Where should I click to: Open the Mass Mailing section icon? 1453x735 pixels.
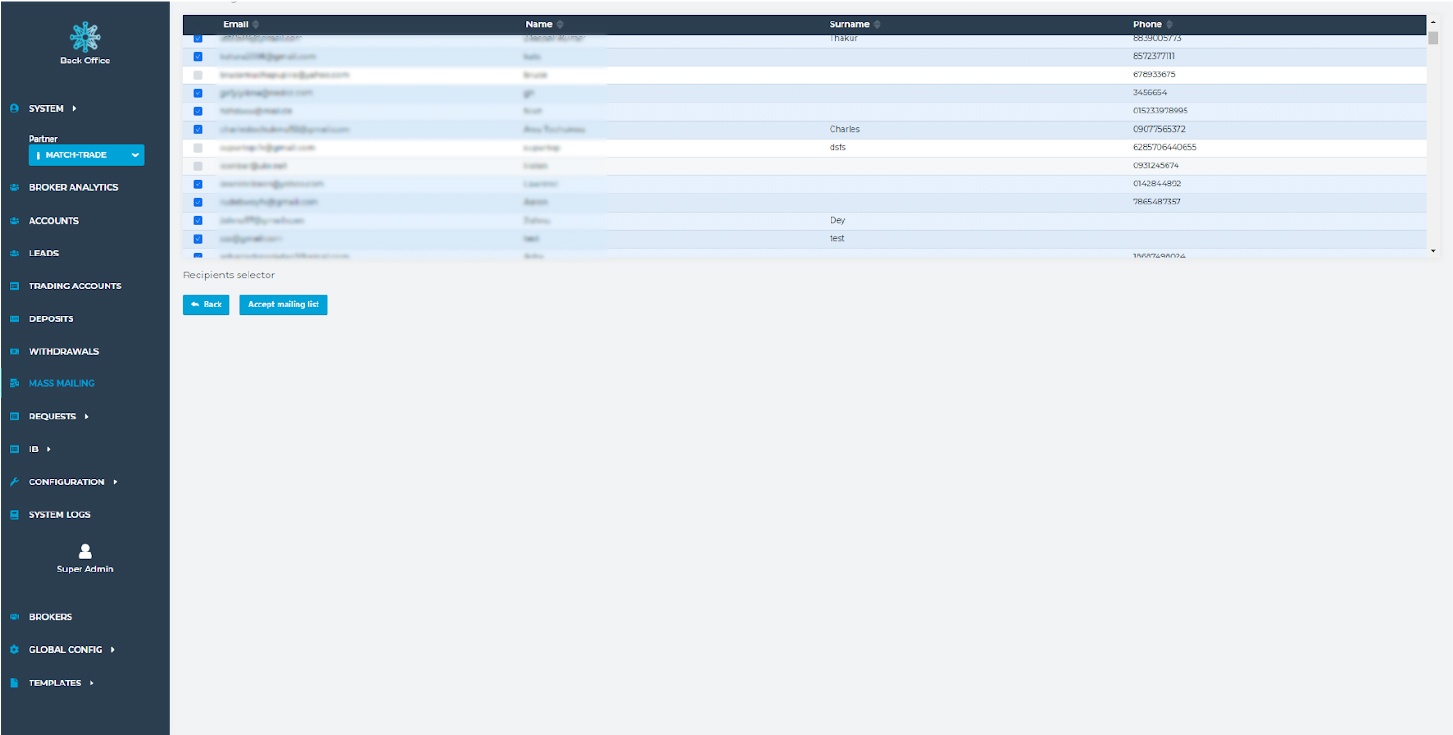click(x=14, y=383)
